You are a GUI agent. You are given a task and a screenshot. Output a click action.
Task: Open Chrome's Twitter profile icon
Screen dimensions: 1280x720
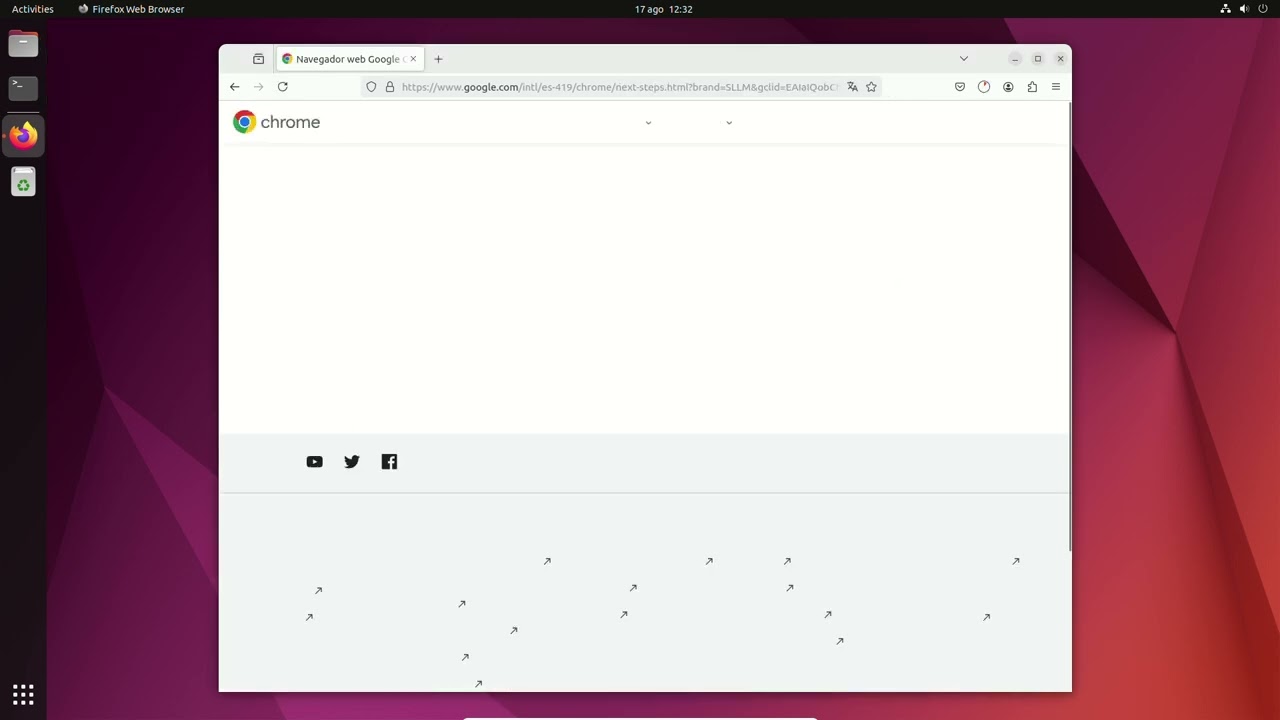pos(352,462)
